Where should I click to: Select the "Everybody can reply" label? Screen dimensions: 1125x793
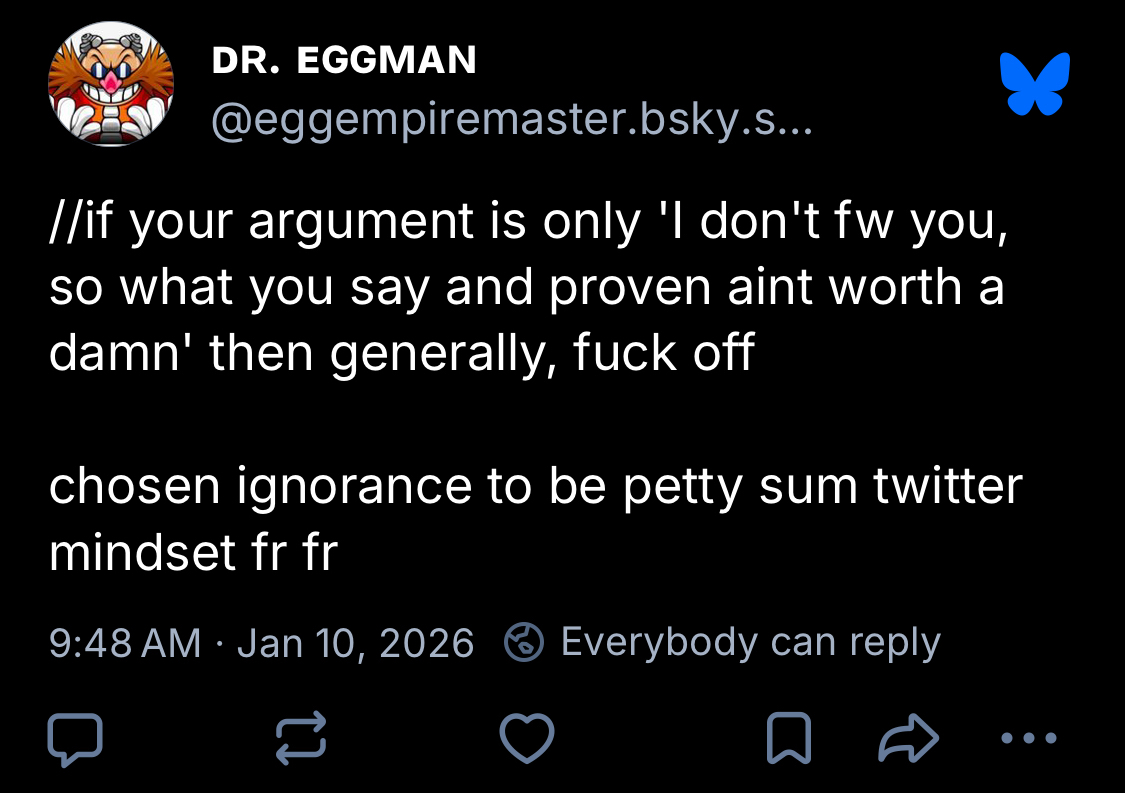coord(750,642)
